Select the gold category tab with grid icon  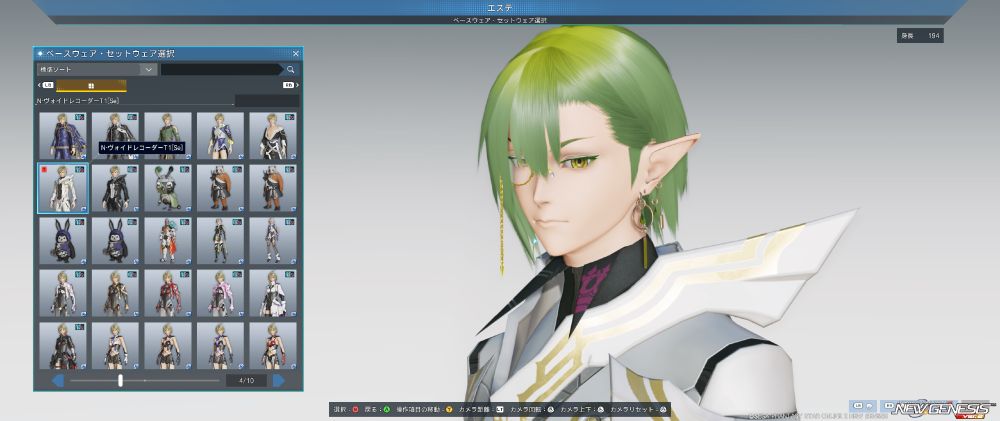click(x=91, y=85)
